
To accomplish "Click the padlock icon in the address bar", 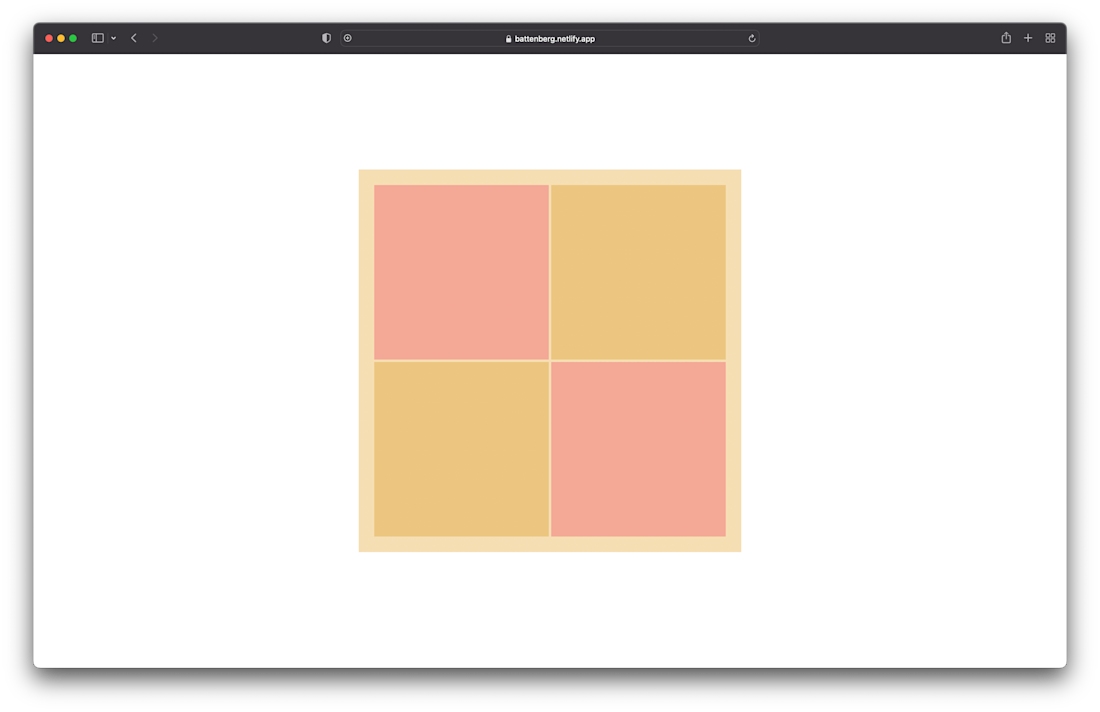I will click(508, 38).
